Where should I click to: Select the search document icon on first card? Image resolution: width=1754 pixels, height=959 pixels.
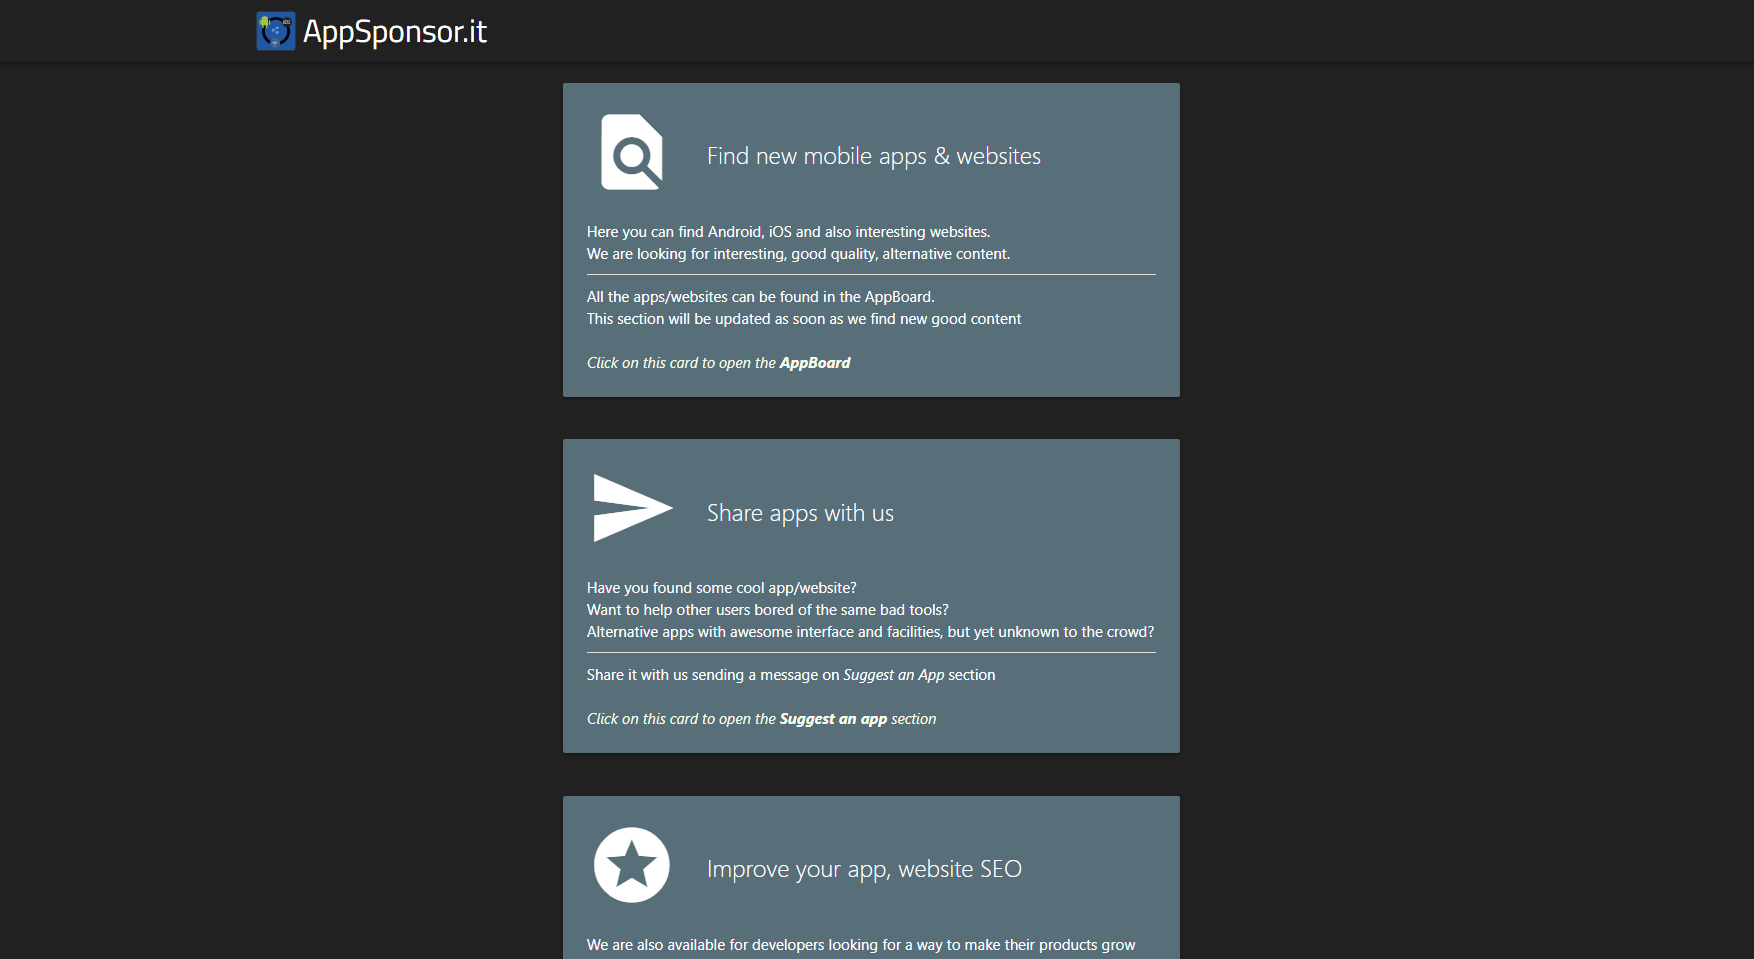pos(631,153)
